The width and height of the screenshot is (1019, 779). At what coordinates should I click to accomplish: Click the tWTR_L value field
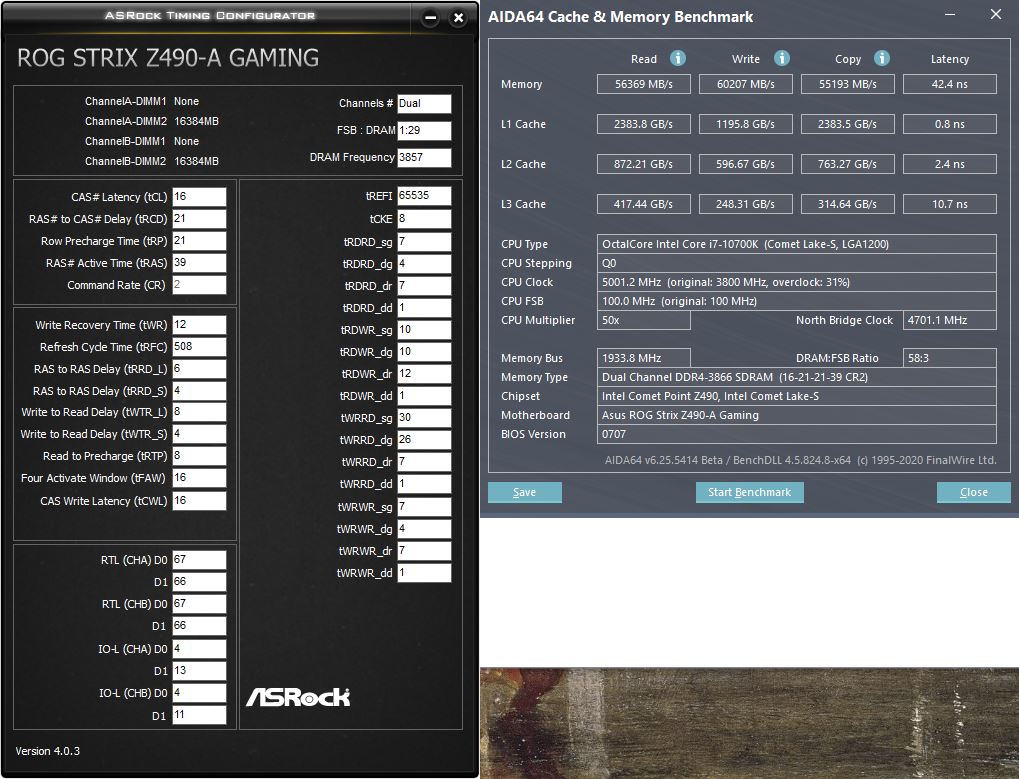tap(199, 412)
